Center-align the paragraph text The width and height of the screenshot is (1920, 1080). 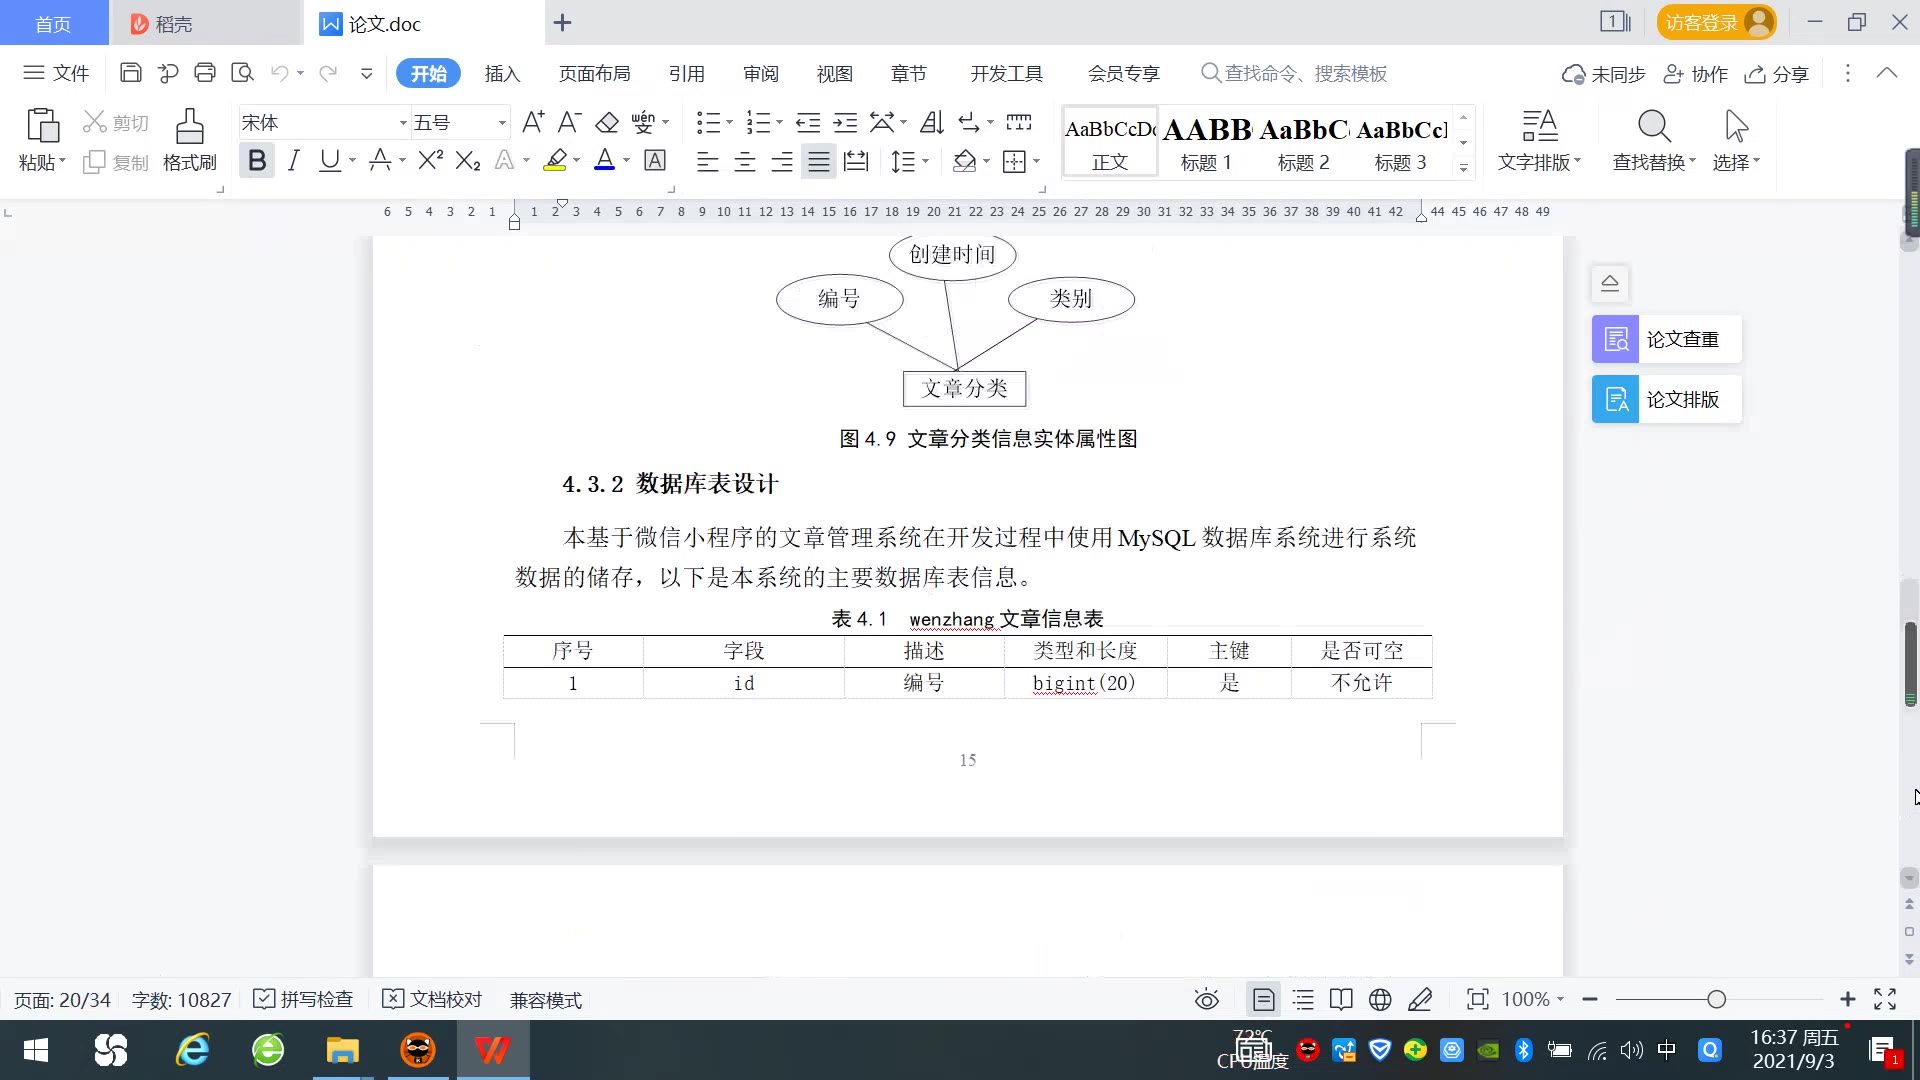pos(744,161)
